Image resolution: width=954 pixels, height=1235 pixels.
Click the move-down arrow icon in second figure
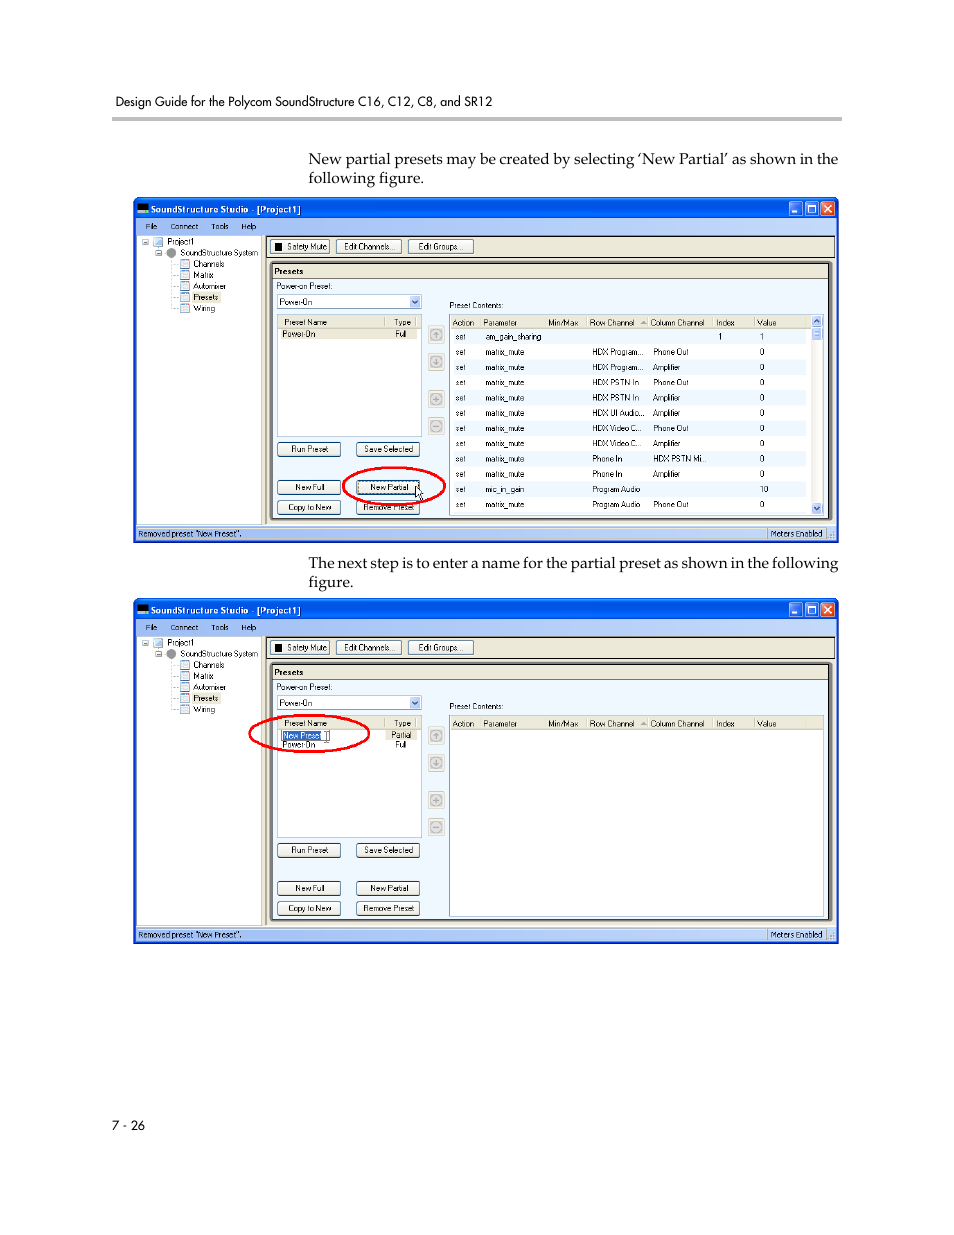click(x=436, y=763)
